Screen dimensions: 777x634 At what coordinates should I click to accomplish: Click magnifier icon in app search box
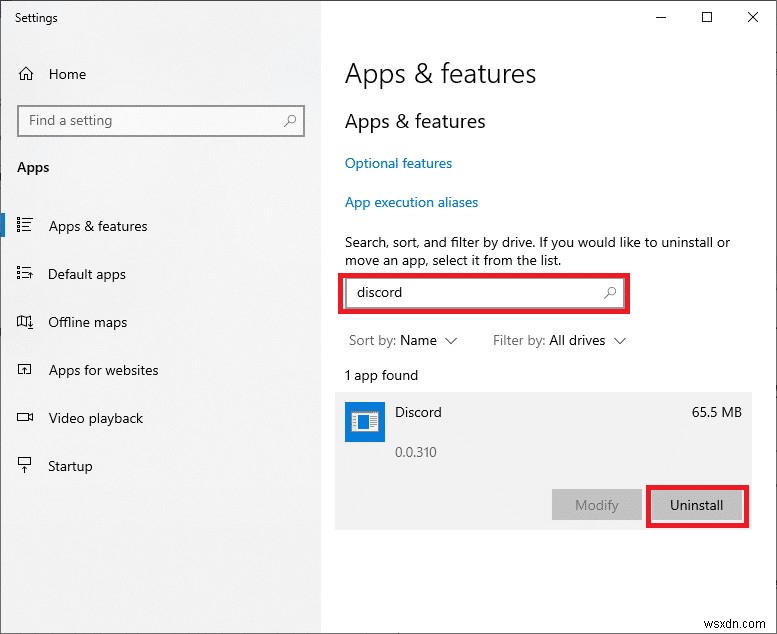(x=610, y=293)
